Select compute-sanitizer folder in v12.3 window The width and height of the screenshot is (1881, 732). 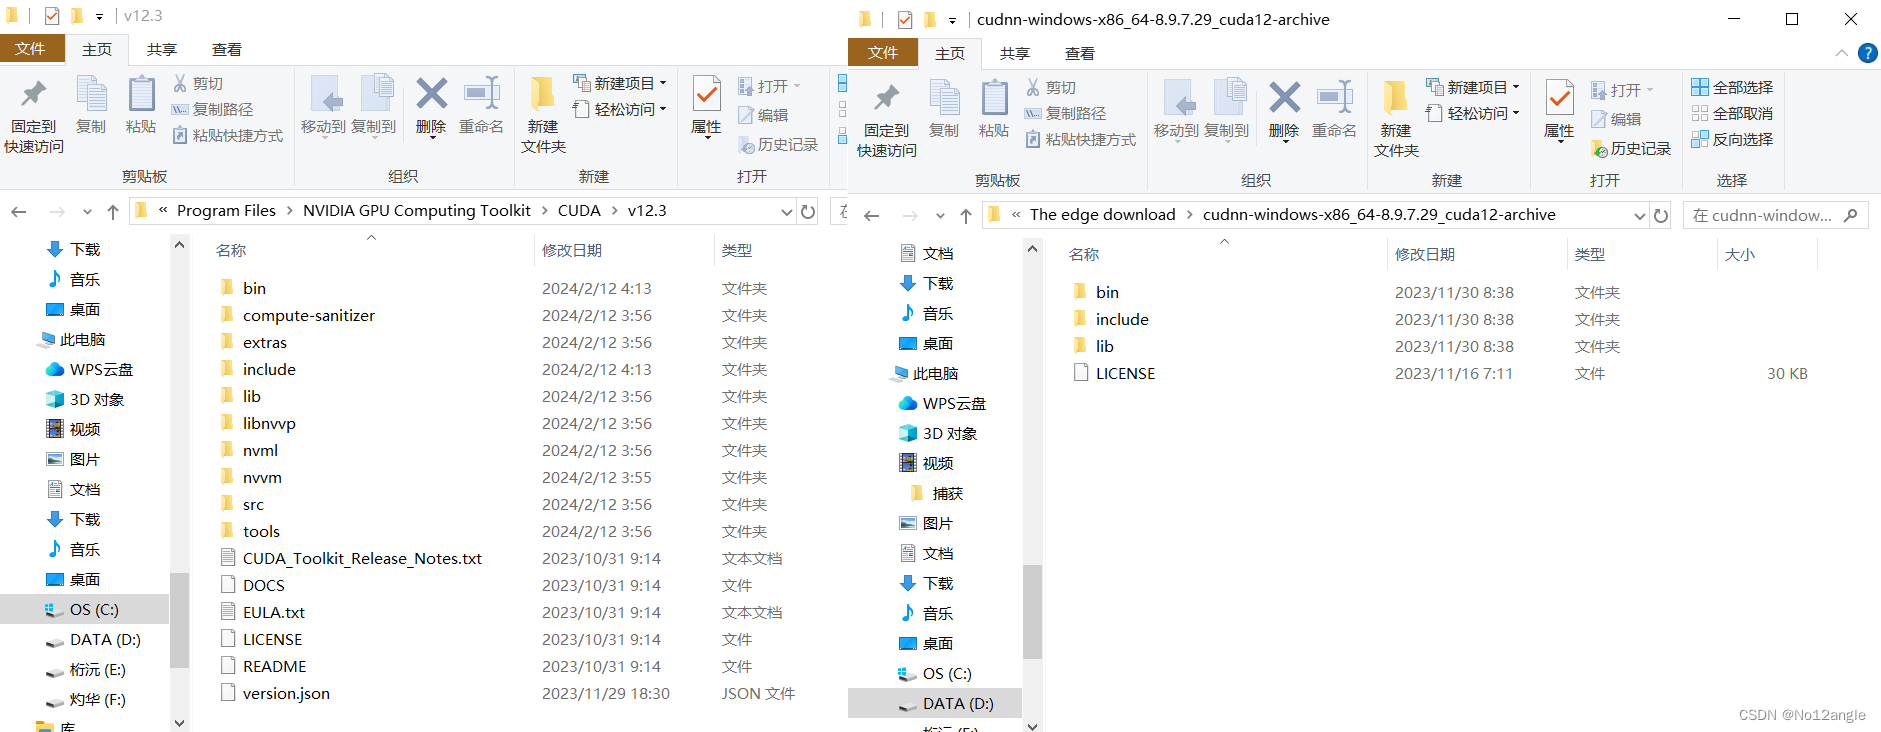point(308,315)
